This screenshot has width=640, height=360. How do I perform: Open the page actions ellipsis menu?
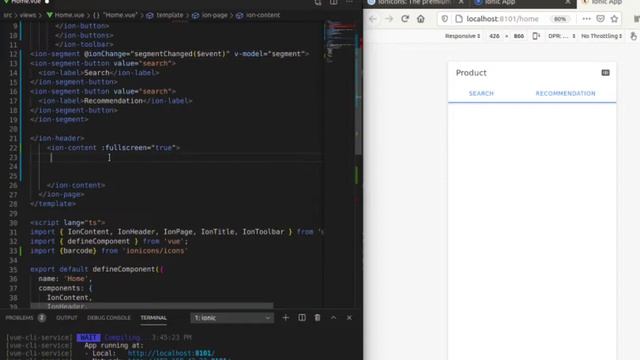(x=587, y=19)
